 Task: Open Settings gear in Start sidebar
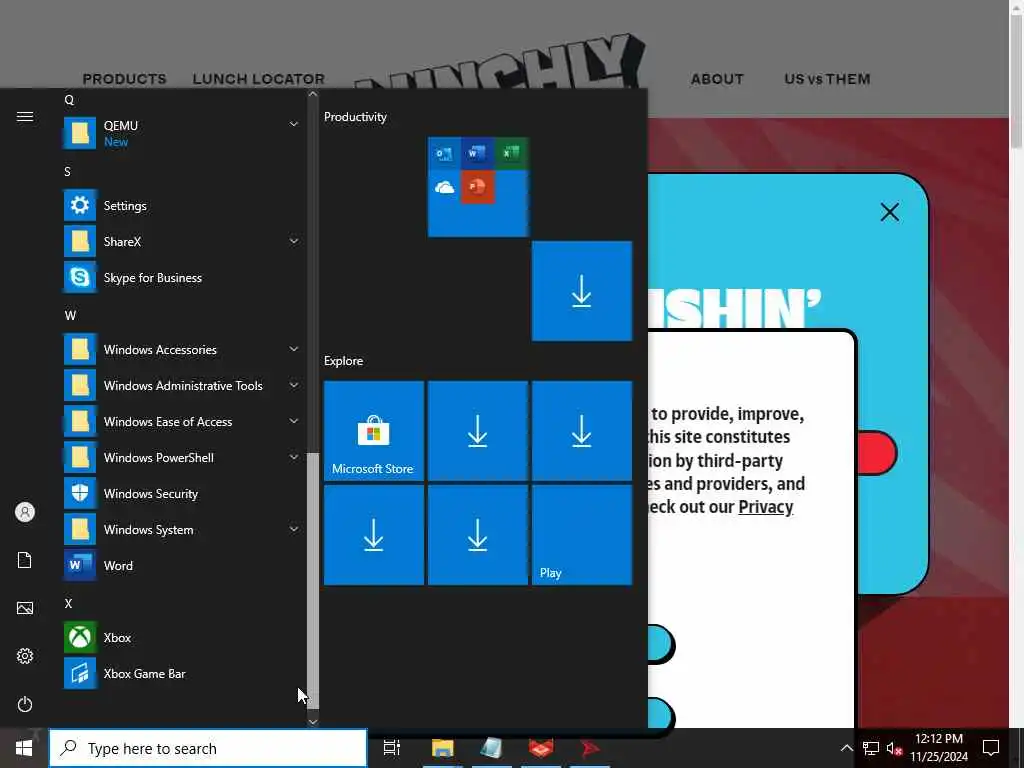(25, 656)
